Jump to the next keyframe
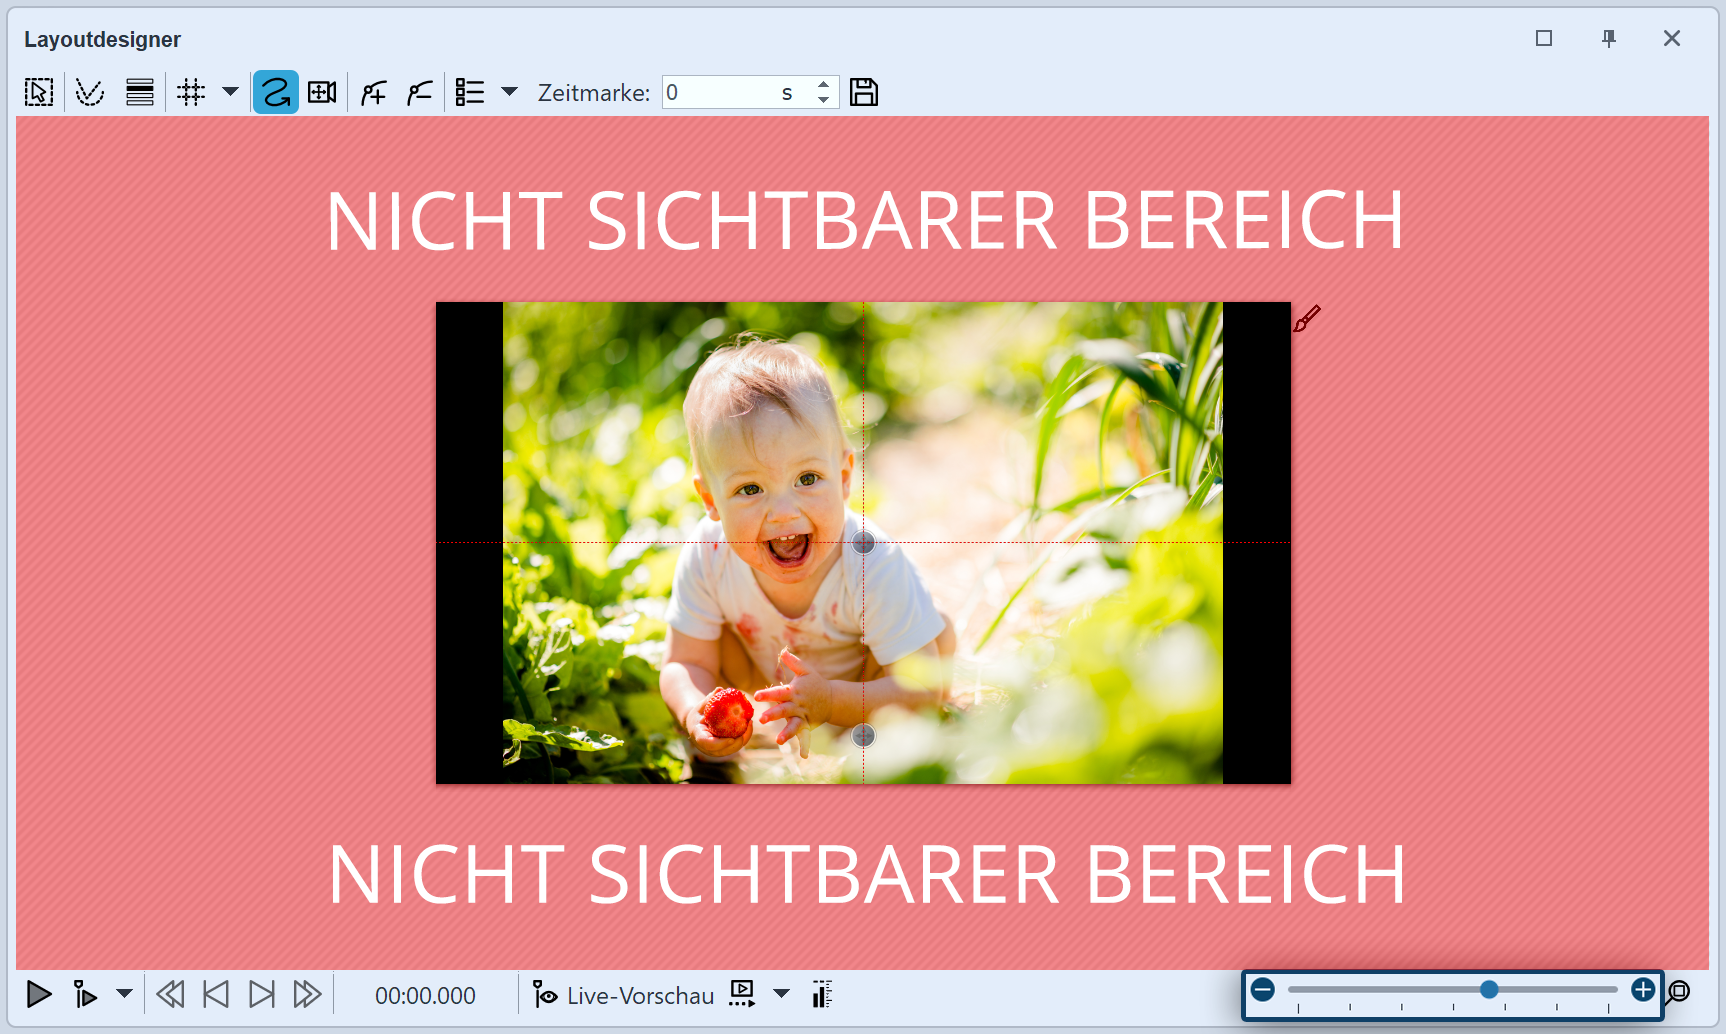The width and height of the screenshot is (1726, 1034). click(x=262, y=994)
